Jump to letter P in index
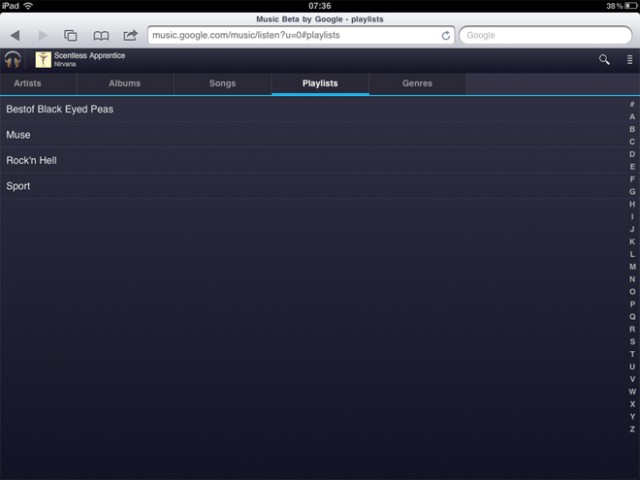Viewport: 640px width, 480px height. [632, 304]
